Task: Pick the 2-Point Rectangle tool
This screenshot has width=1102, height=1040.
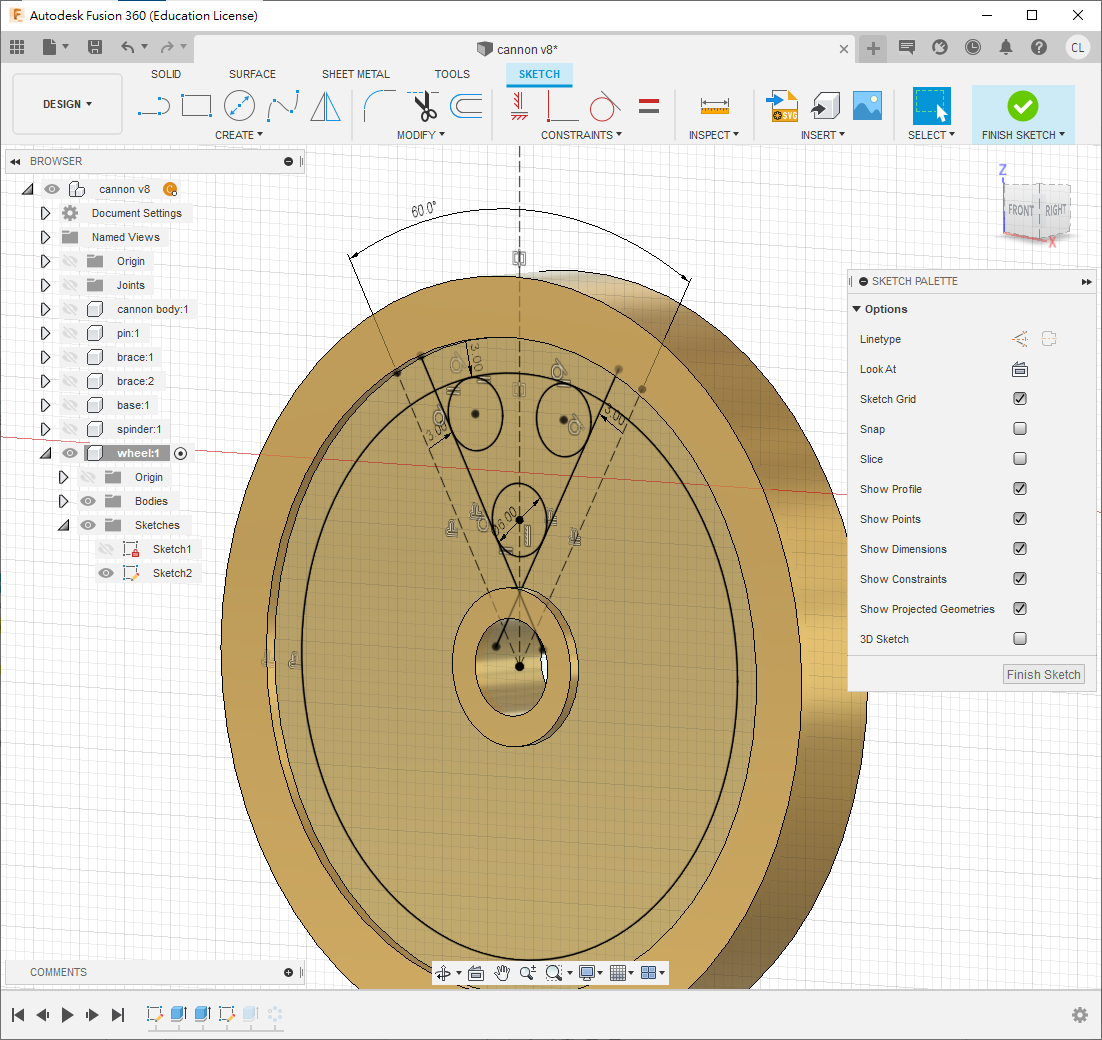Action: [x=196, y=105]
